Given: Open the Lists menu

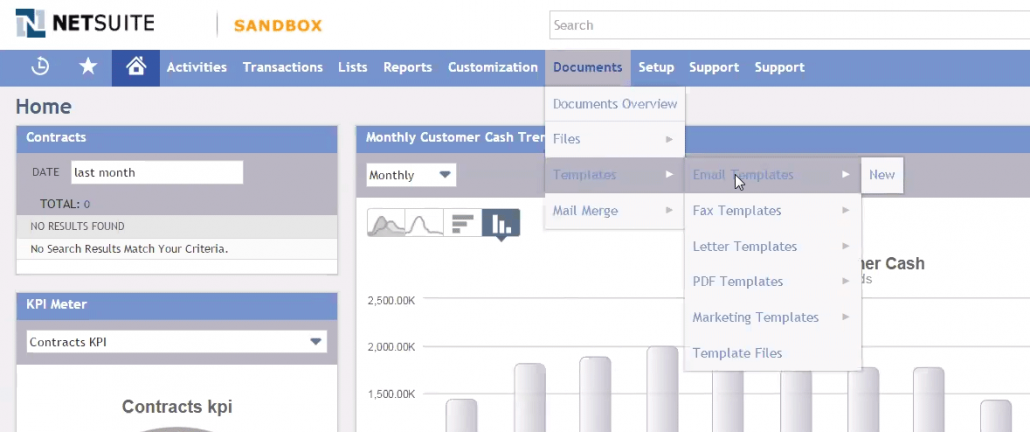Looking at the screenshot, I should coord(353,67).
